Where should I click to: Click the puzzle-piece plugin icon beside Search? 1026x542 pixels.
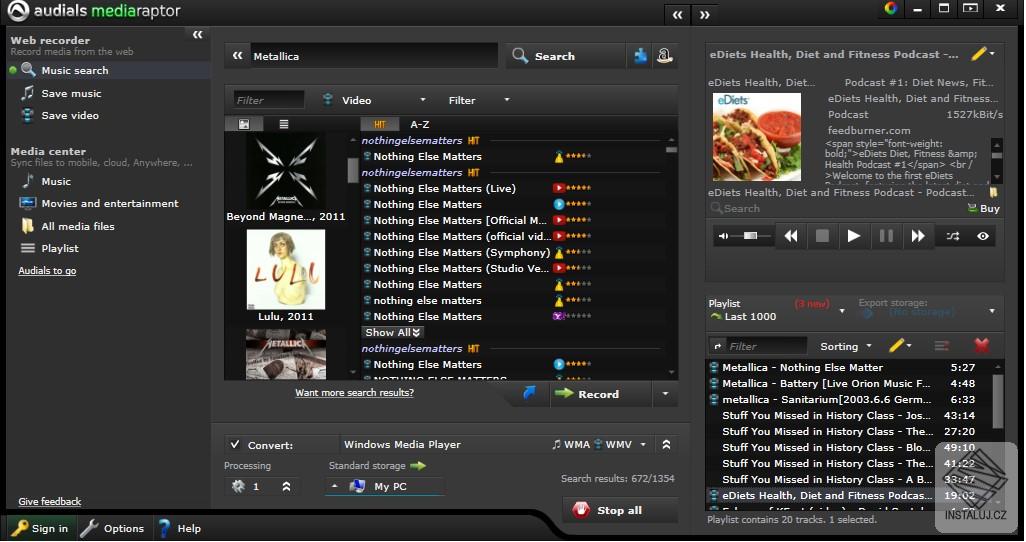pyautogui.click(x=640, y=56)
